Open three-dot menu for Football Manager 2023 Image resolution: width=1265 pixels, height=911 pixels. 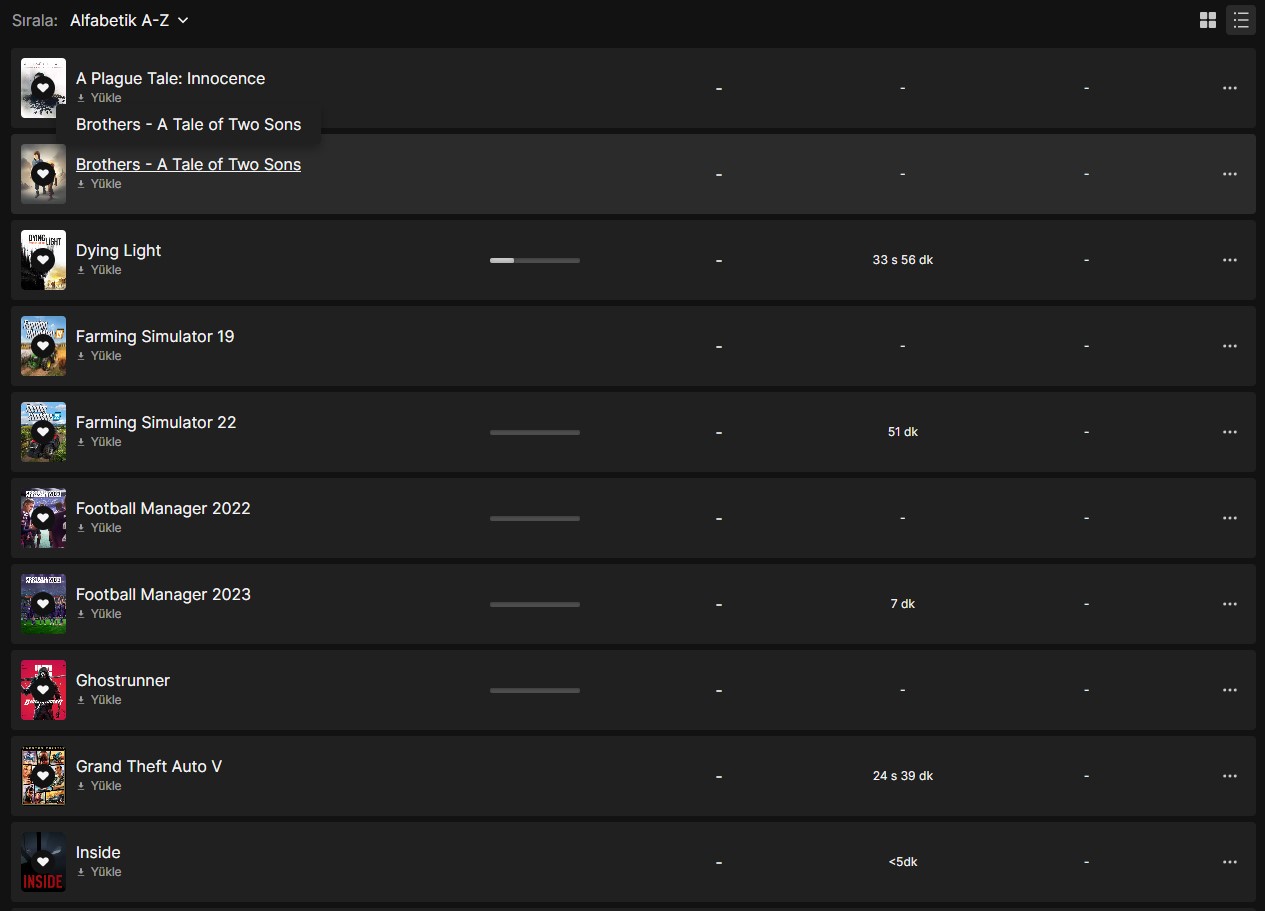pyautogui.click(x=1230, y=604)
